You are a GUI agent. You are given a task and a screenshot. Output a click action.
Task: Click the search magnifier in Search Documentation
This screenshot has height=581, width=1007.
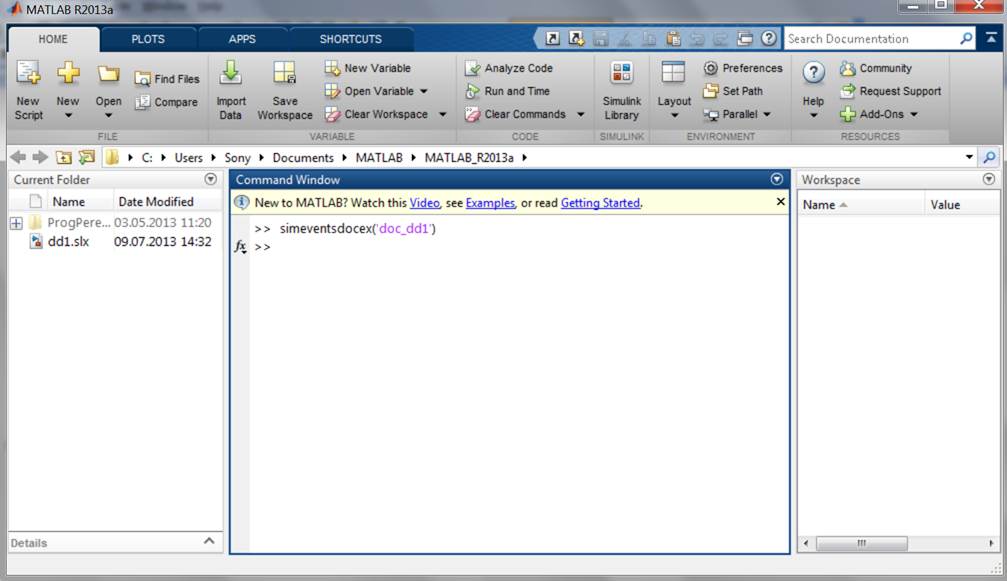pos(966,39)
